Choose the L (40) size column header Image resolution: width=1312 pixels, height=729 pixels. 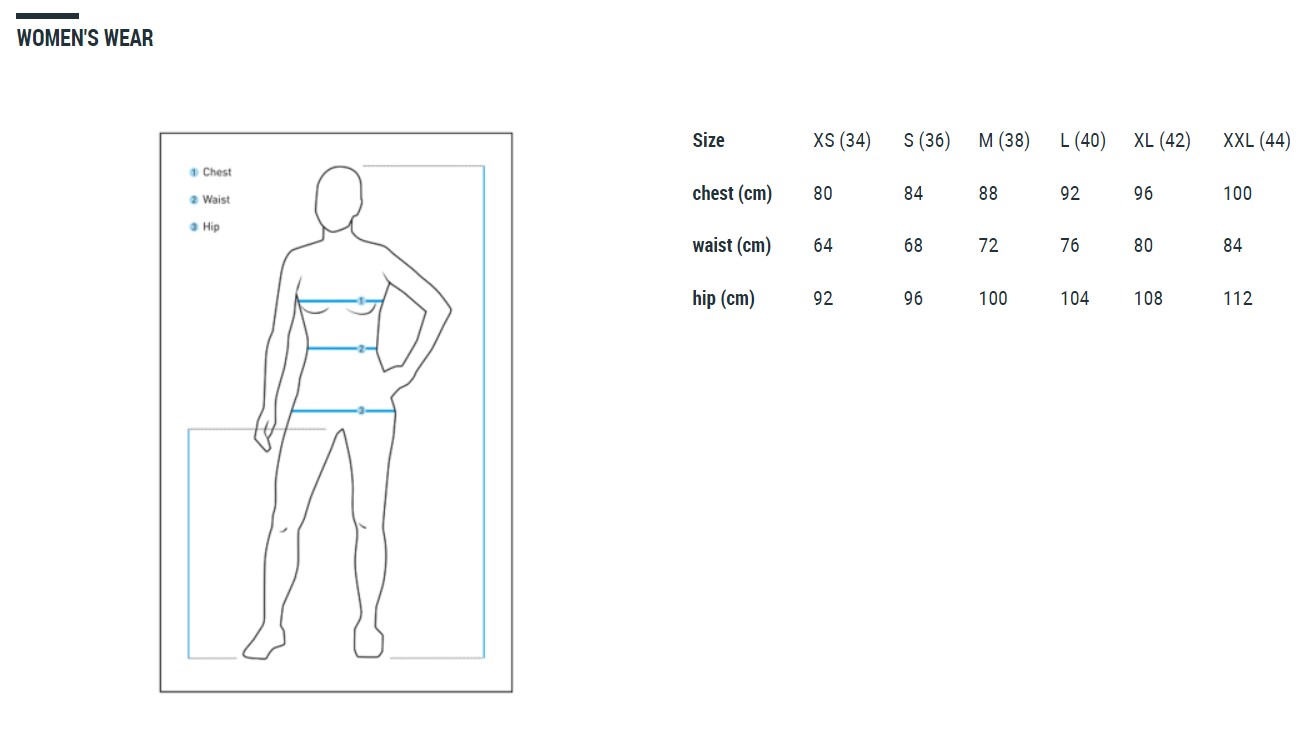coord(1082,141)
